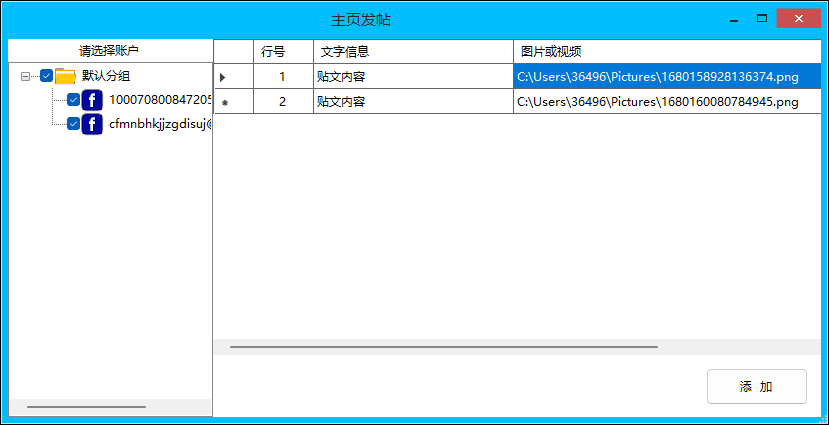Viewport: 829px width, 425px height.
Task: Select row 2 贴文内容 text cell
Action: point(412,102)
